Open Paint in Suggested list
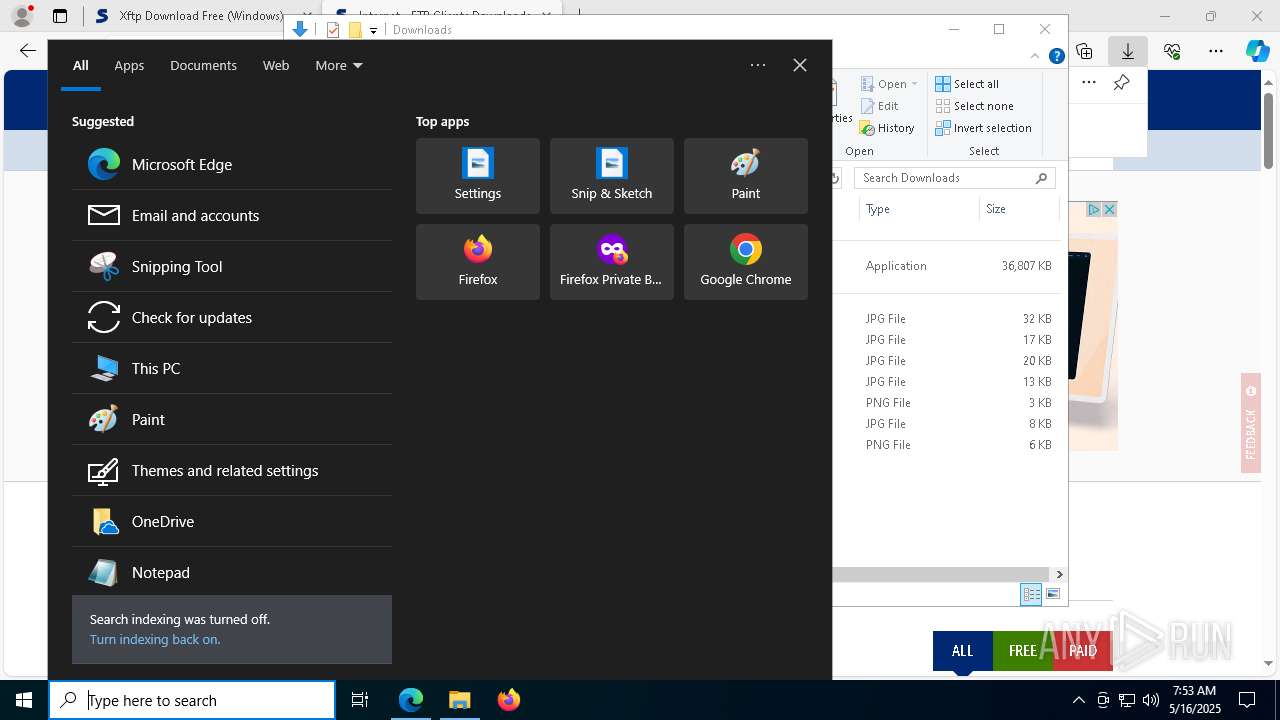Viewport: 1280px width, 720px height. coord(232,419)
